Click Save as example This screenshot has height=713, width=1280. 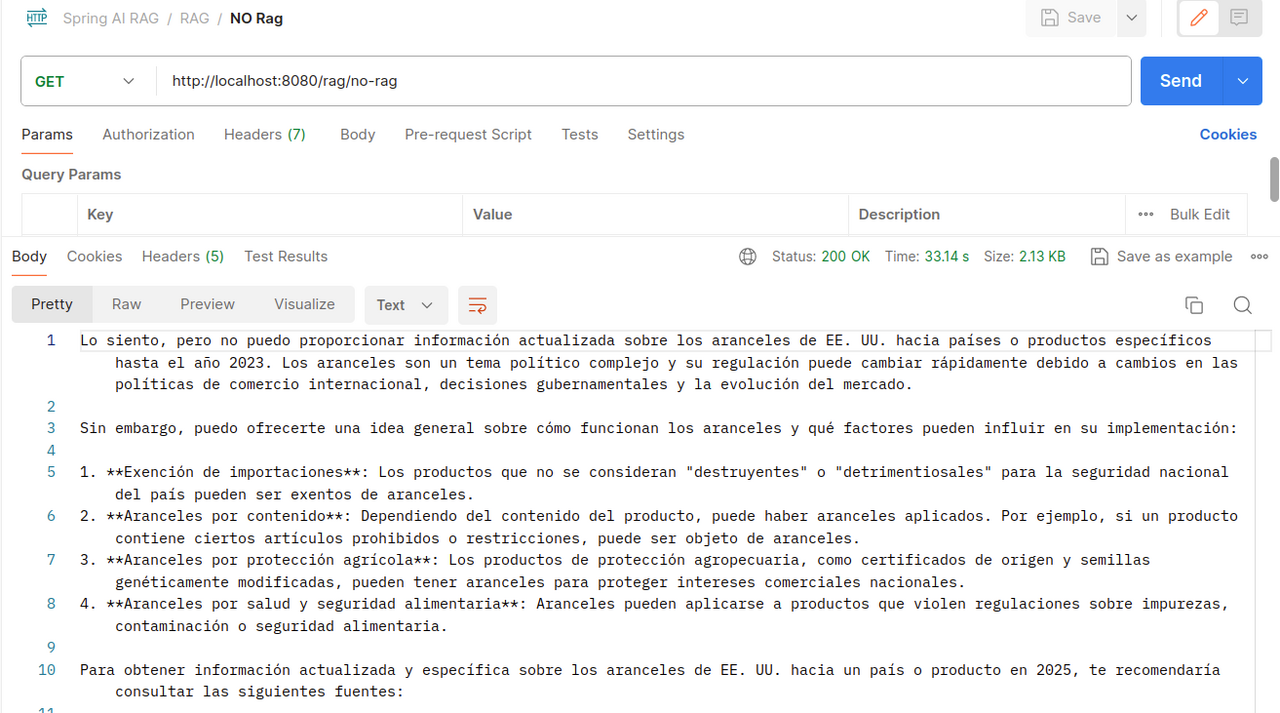(1162, 257)
